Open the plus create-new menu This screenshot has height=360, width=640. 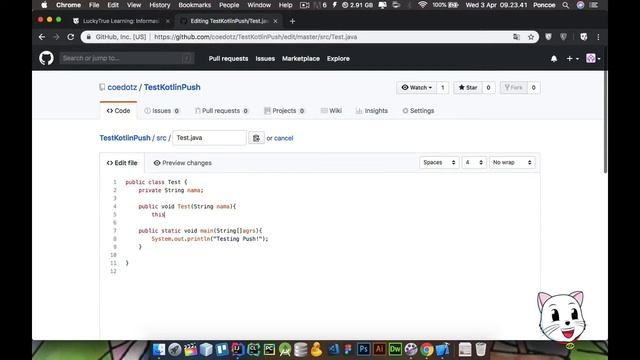click(x=572, y=59)
